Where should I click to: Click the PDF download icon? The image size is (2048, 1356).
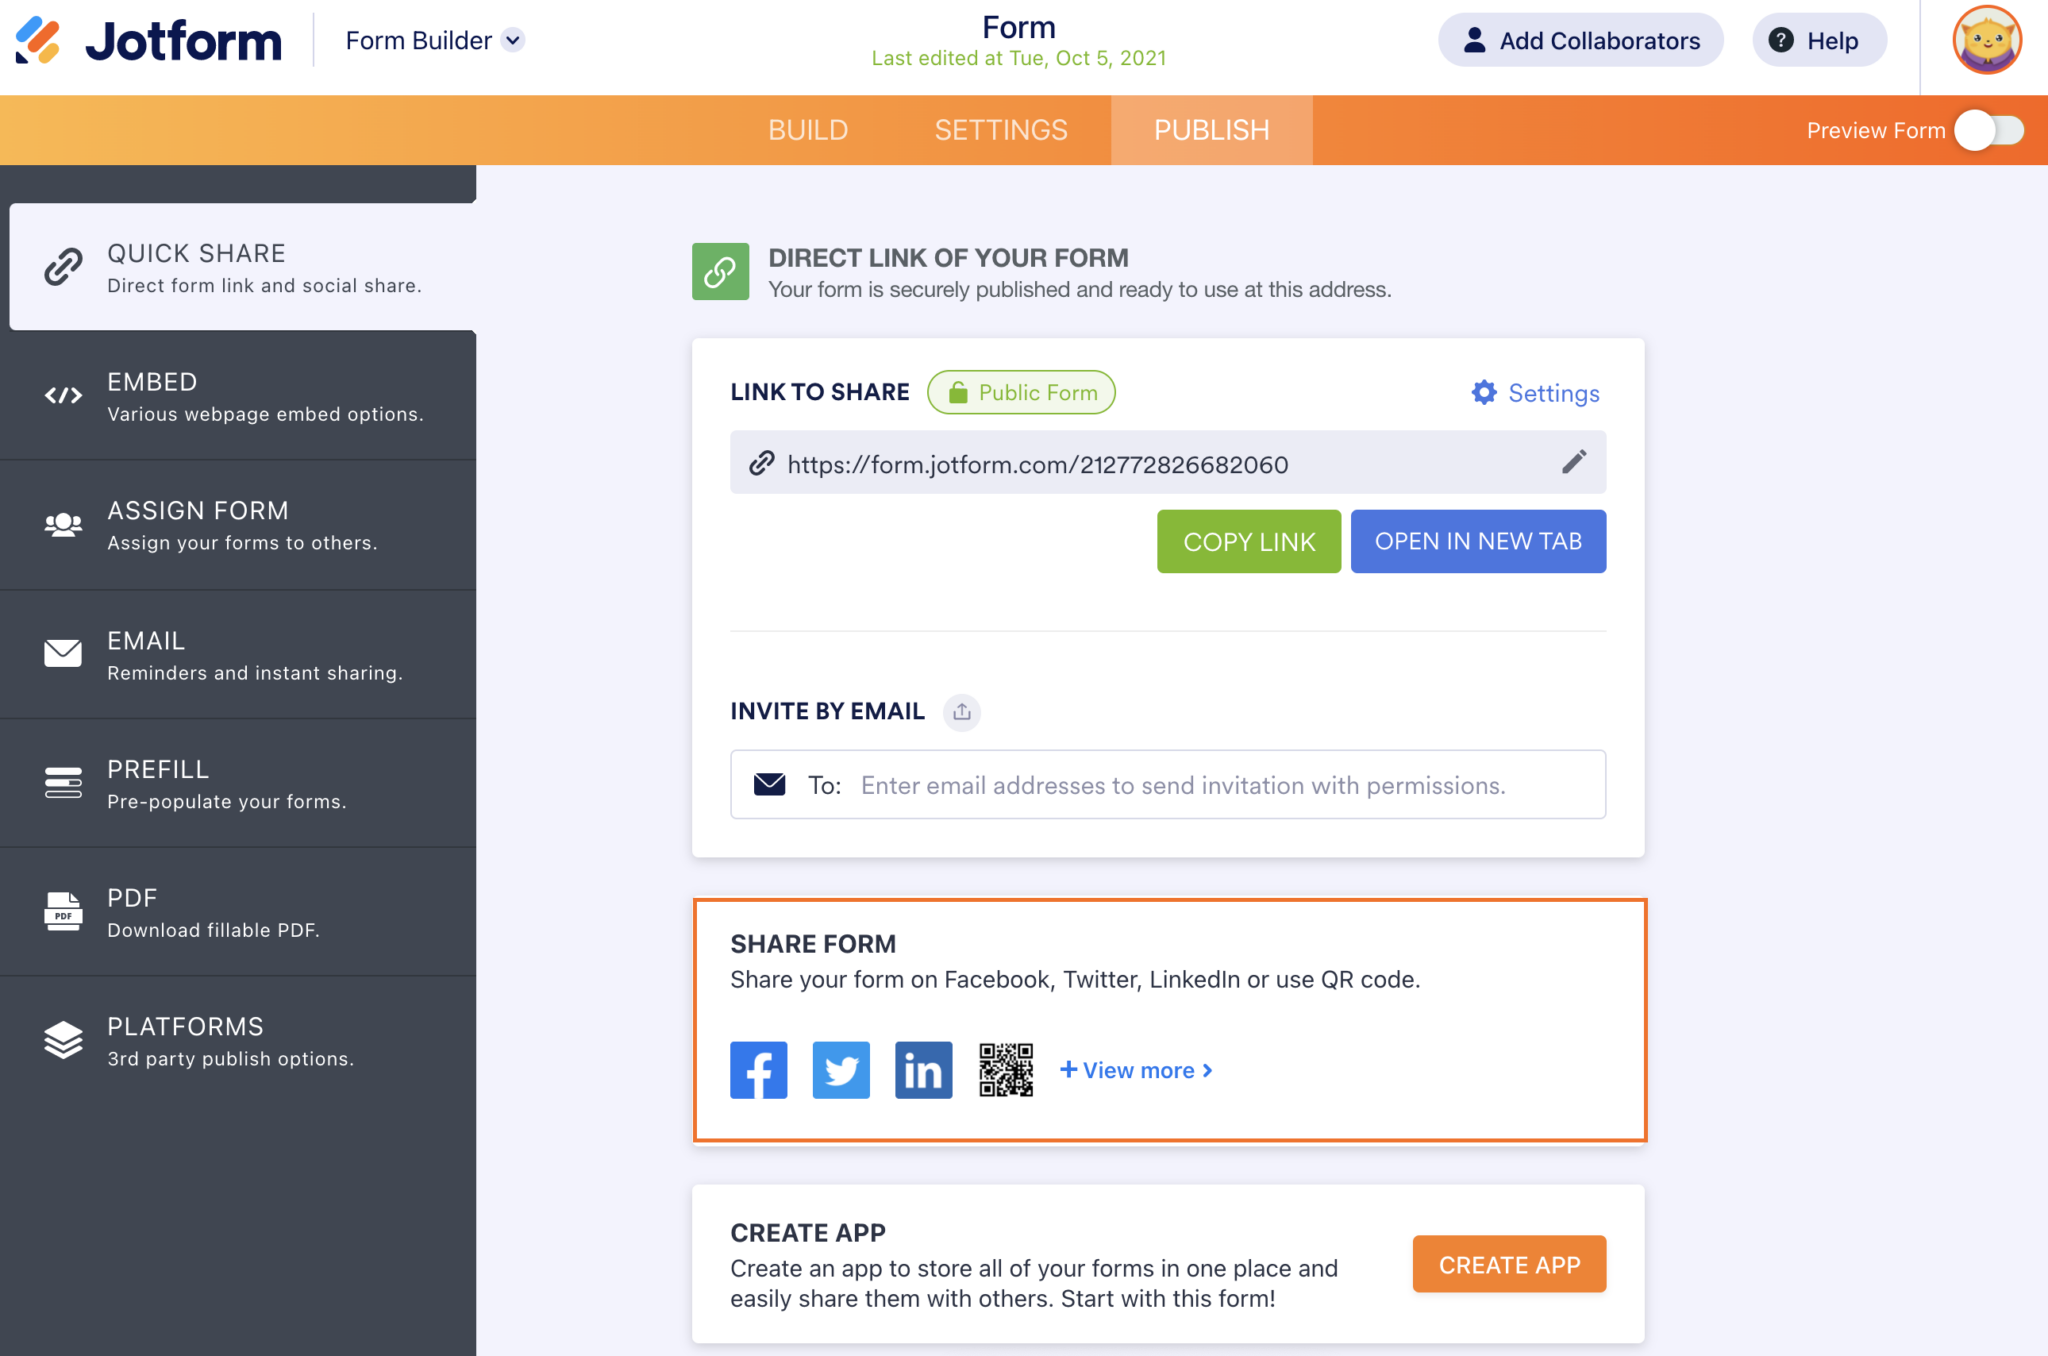pyautogui.click(x=62, y=911)
